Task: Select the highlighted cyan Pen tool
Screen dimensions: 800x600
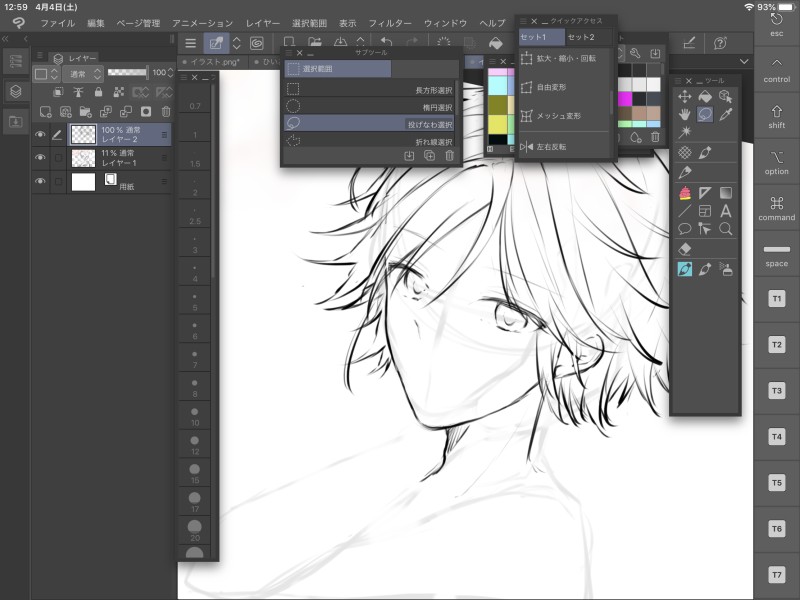Action: pos(685,269)
